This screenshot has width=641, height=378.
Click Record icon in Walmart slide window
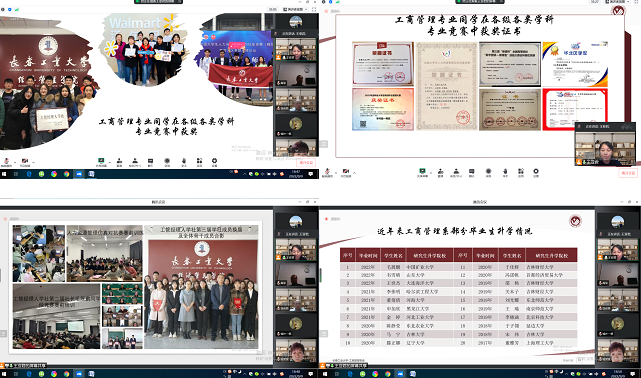[167, 162]
